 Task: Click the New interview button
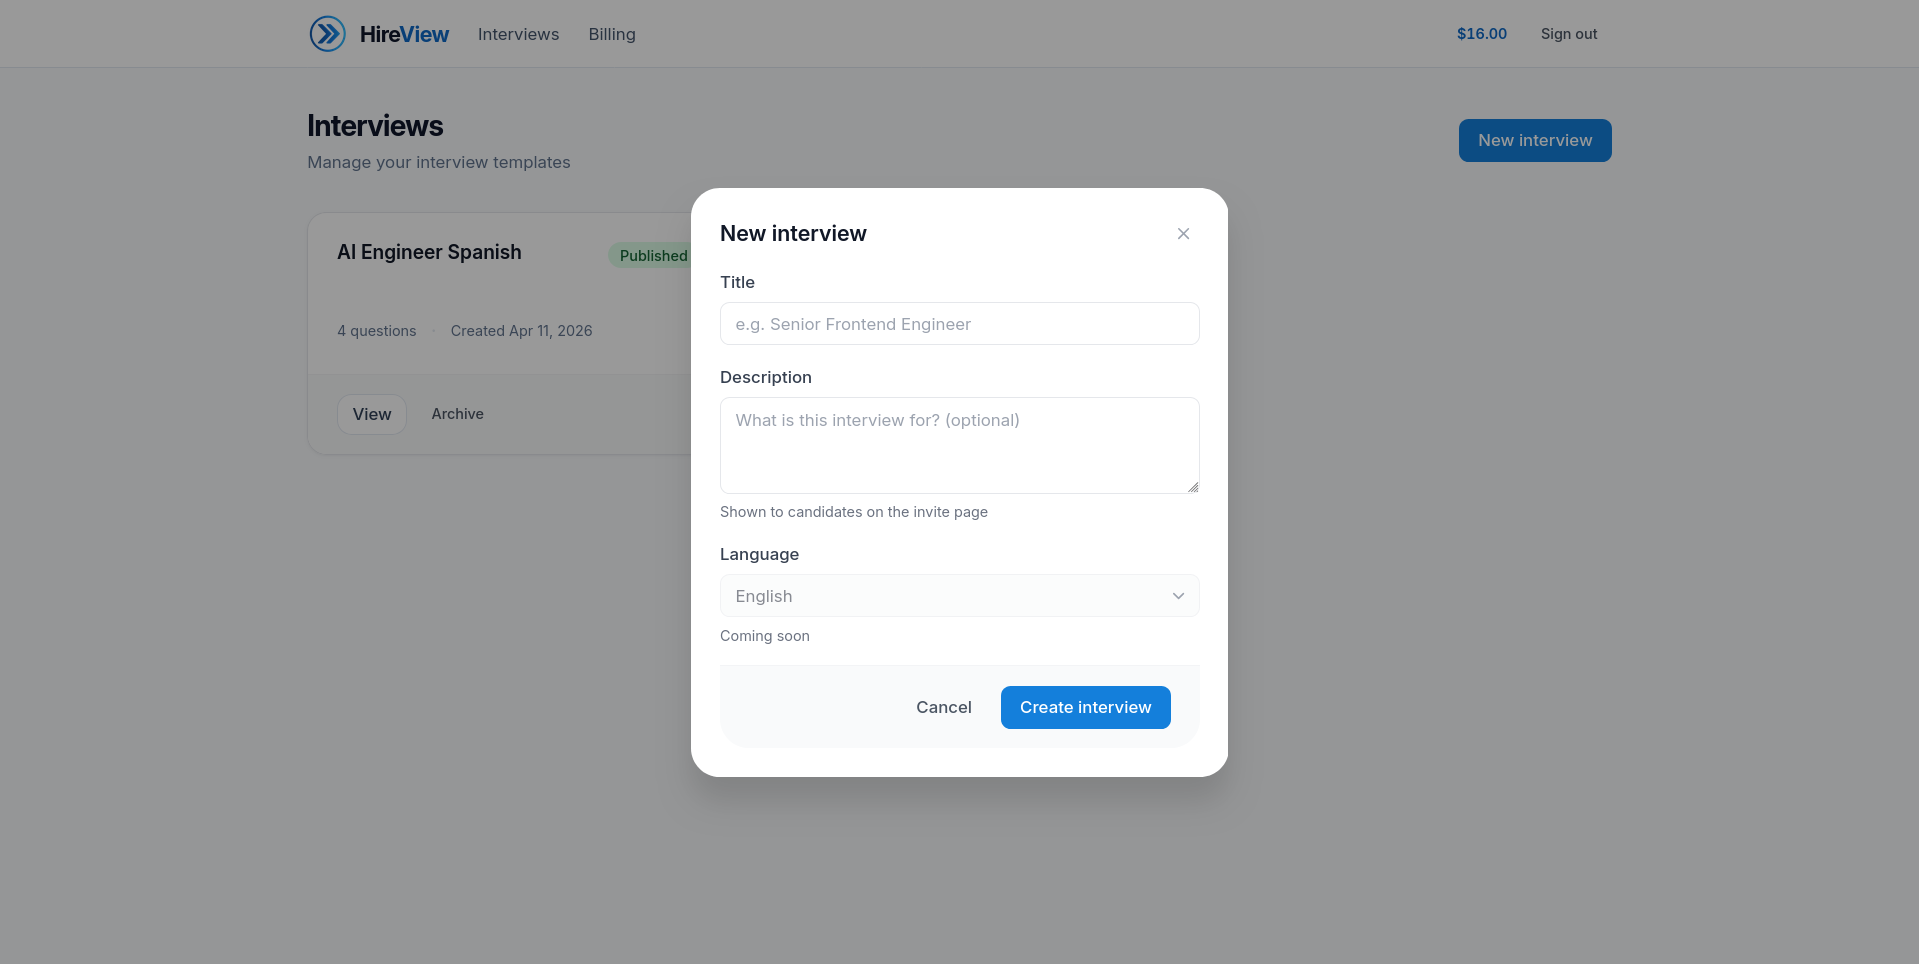coord(1534,140)
